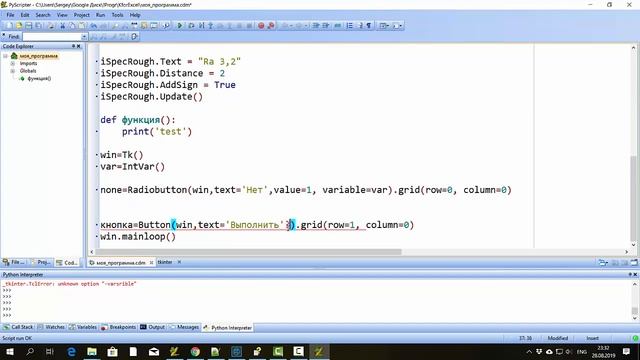This screenshot has height=360, width=640.
Task: Open the Help menu
Action: click(135, 15)
